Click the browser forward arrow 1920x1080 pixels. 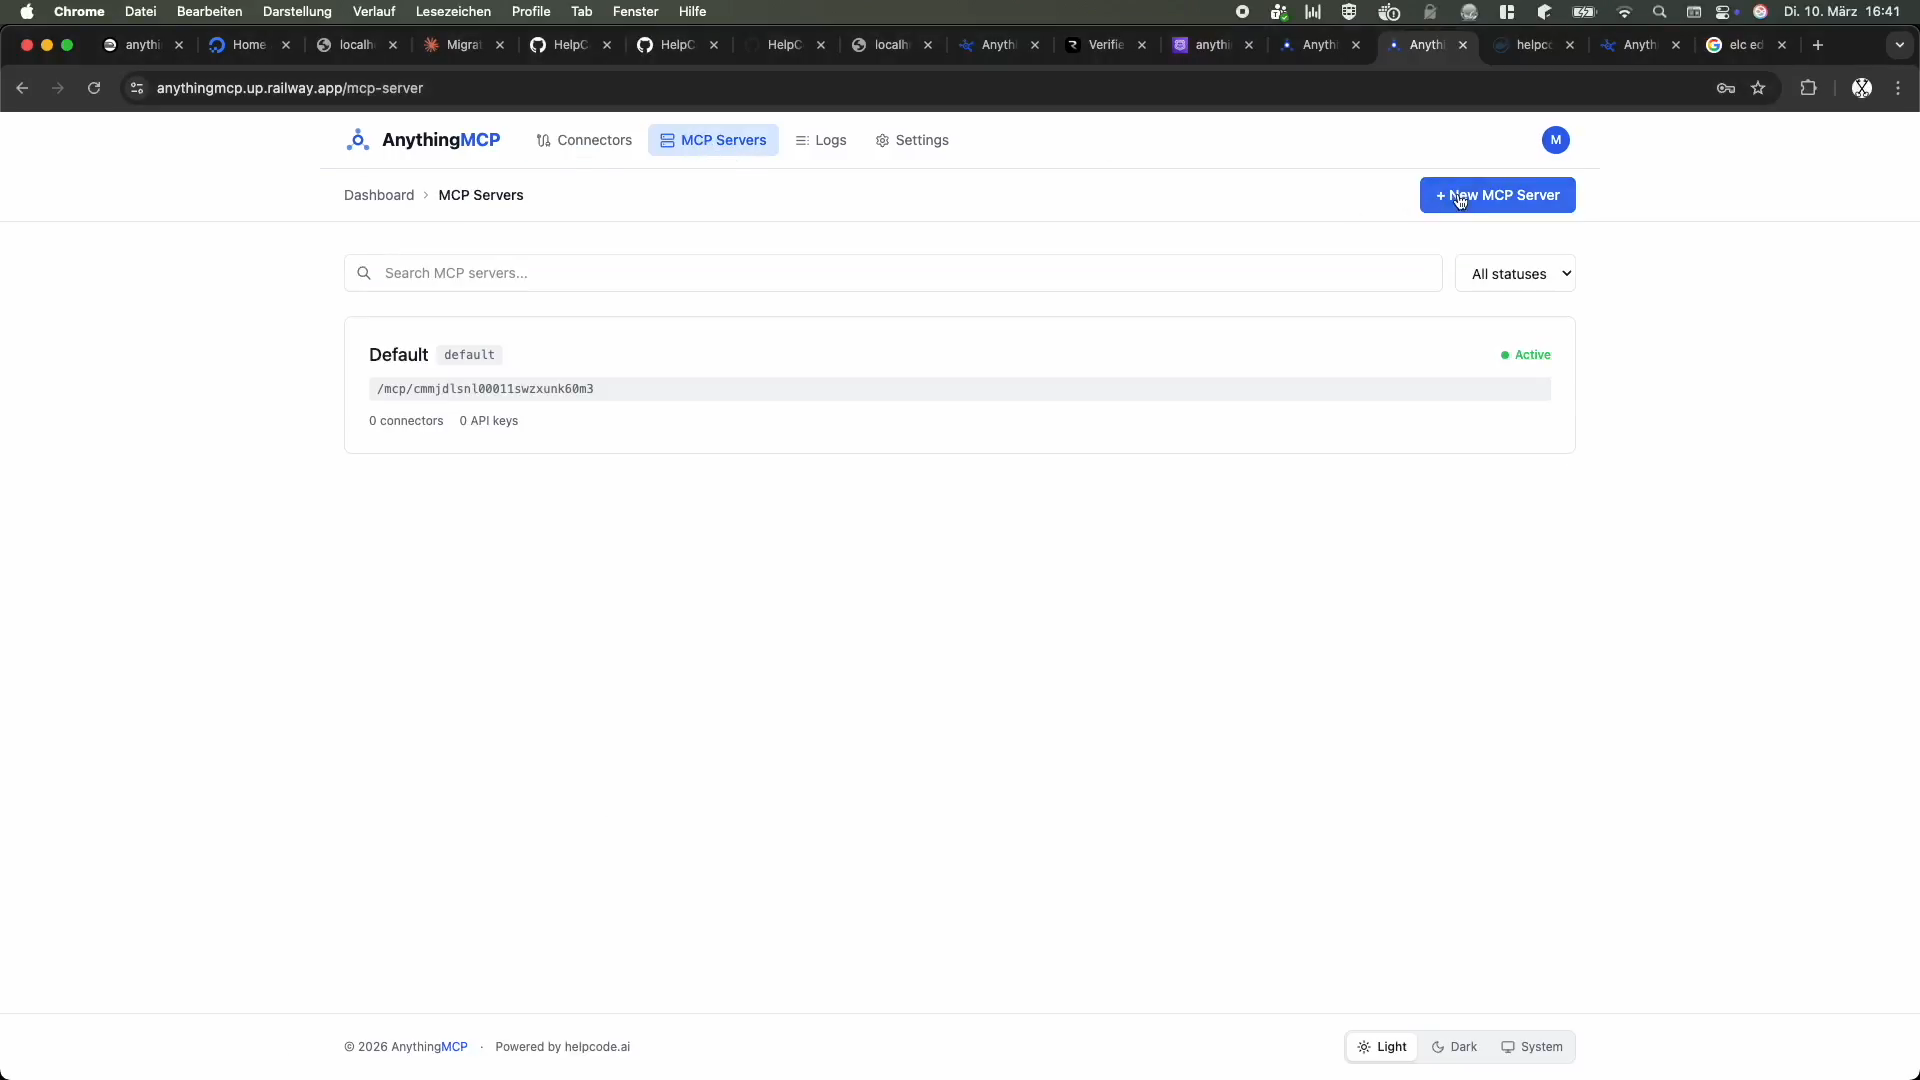point(58,88)
